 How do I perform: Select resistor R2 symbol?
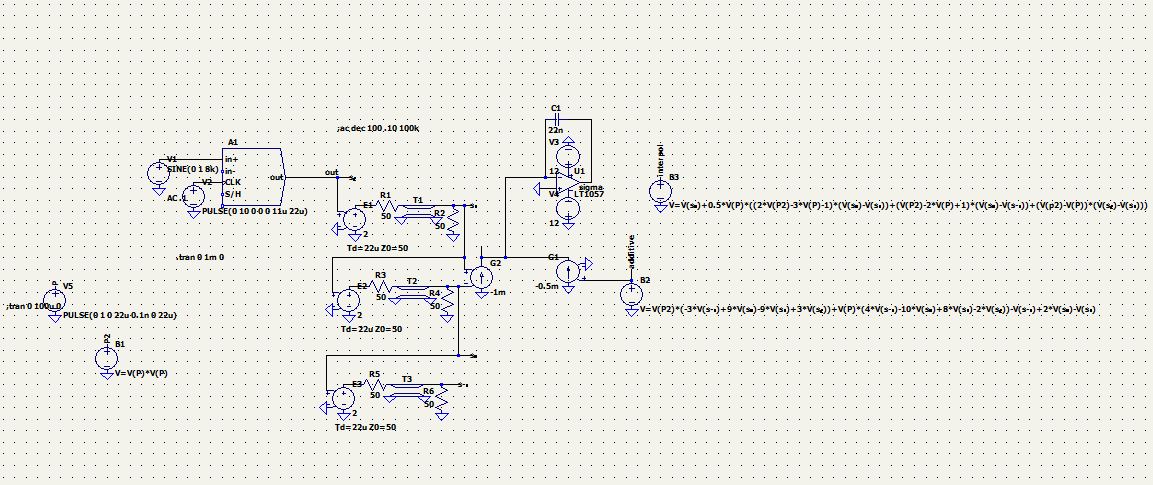click(x=454, y=218)
